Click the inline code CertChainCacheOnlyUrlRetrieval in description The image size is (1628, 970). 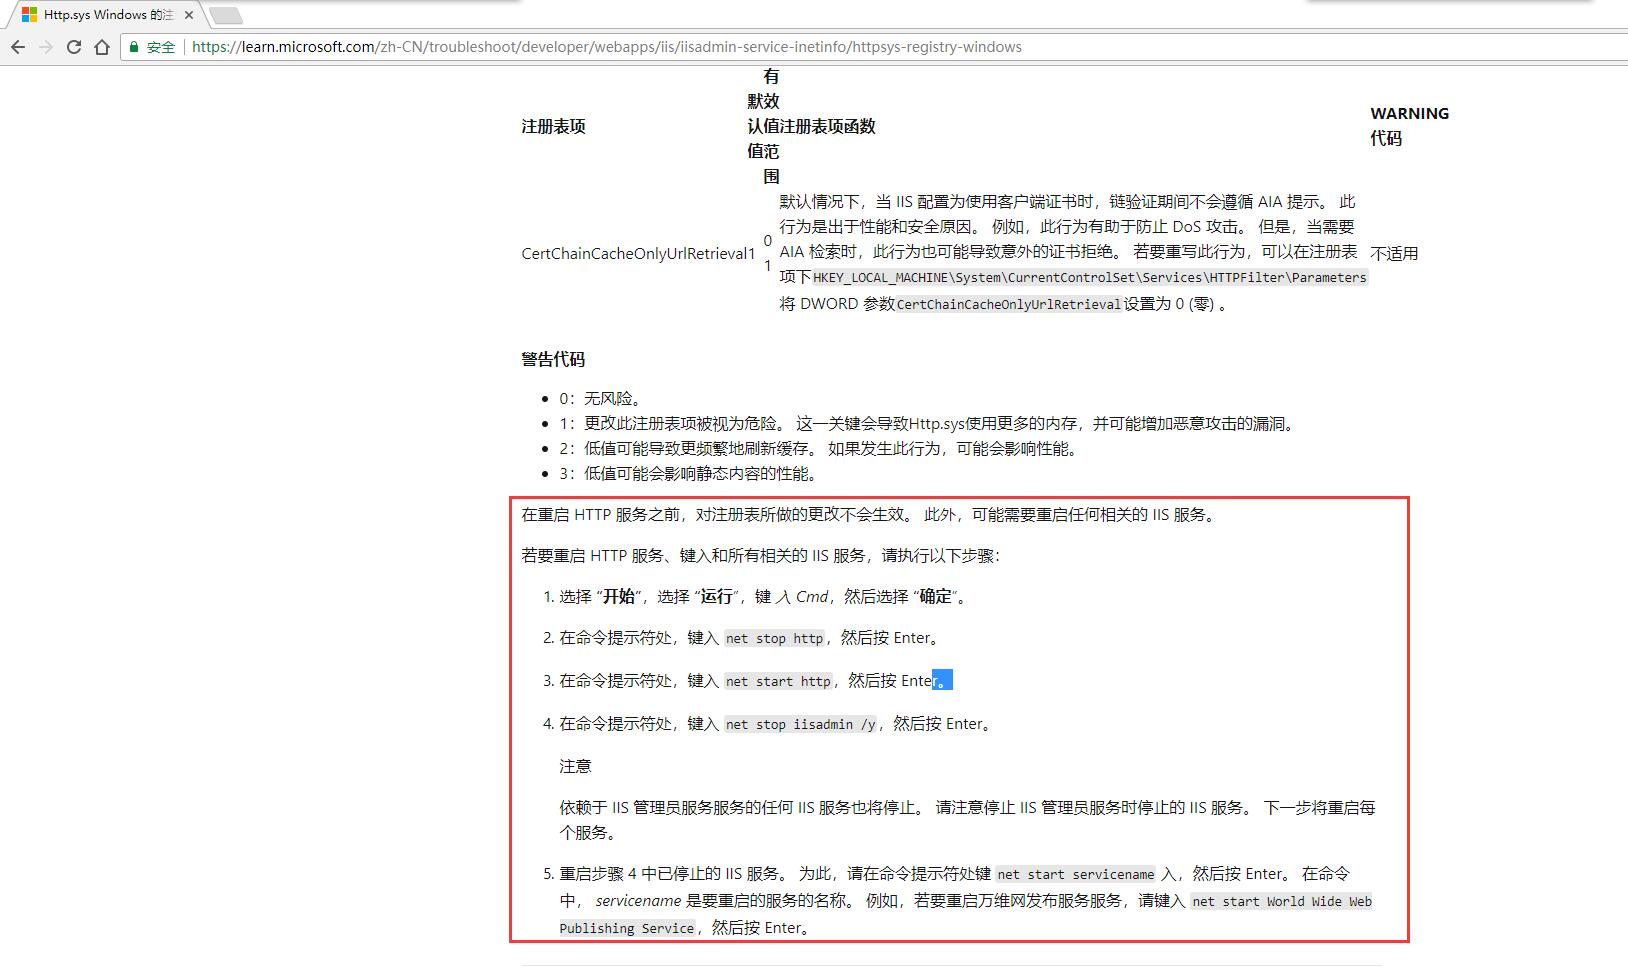tap(1009, 304)
